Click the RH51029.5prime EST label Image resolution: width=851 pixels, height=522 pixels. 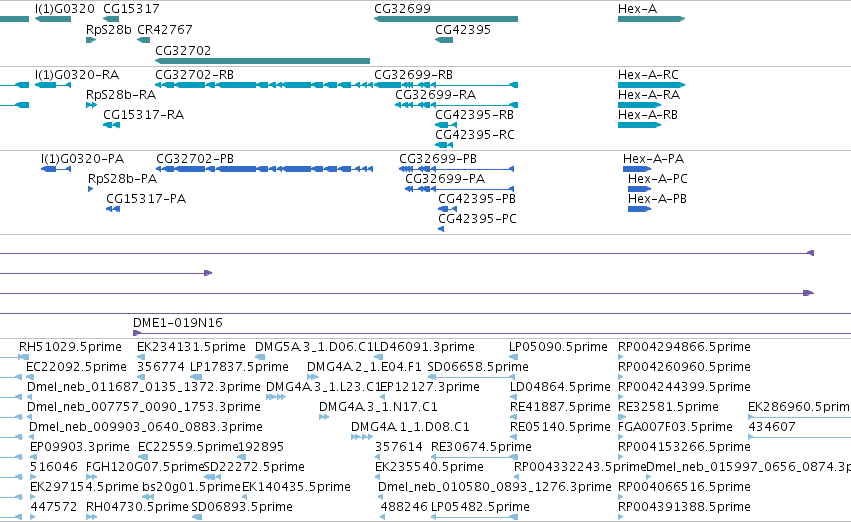(x=71, y=347)
